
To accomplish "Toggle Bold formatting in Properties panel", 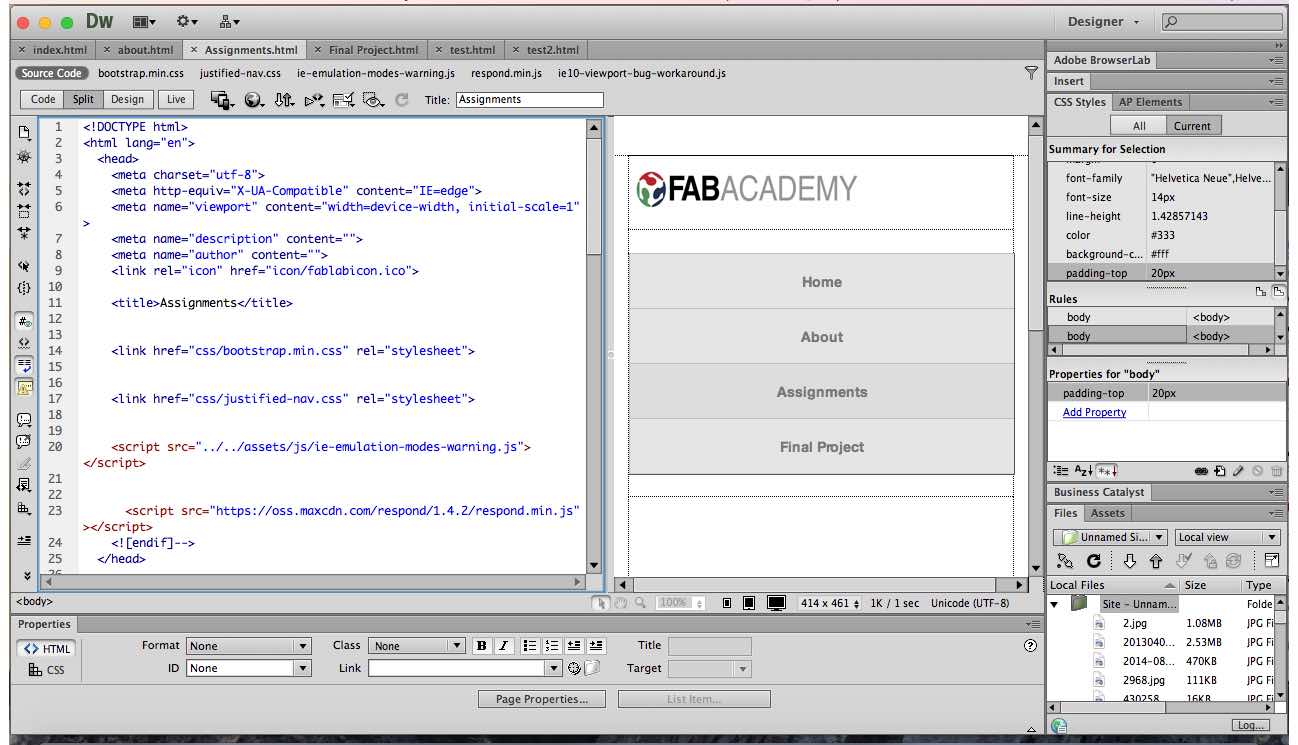I will tap(482, 646).
